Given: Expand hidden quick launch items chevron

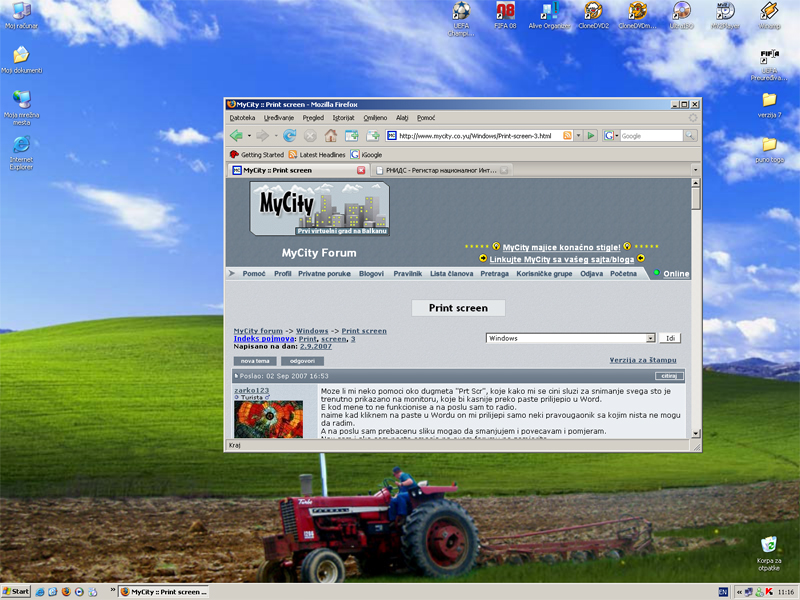Looking at the screenshot, I should pos(113,590).
